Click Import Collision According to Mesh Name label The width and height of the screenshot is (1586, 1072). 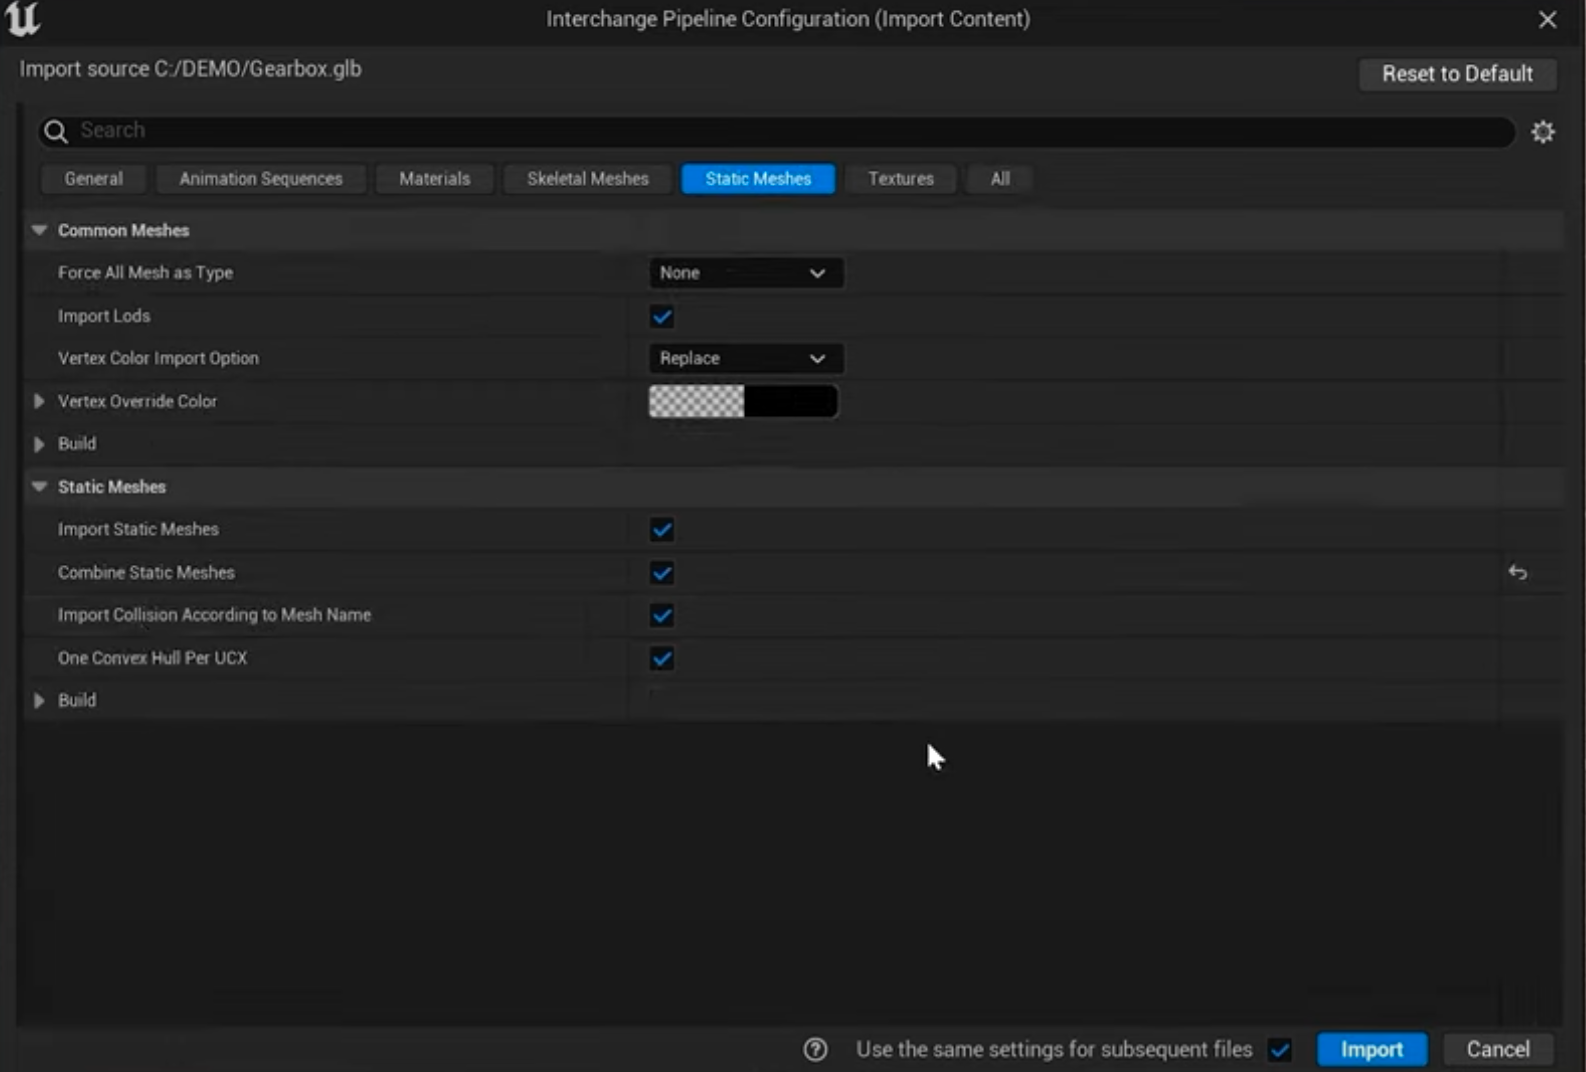pyautogui.click(x=214, y=615)
